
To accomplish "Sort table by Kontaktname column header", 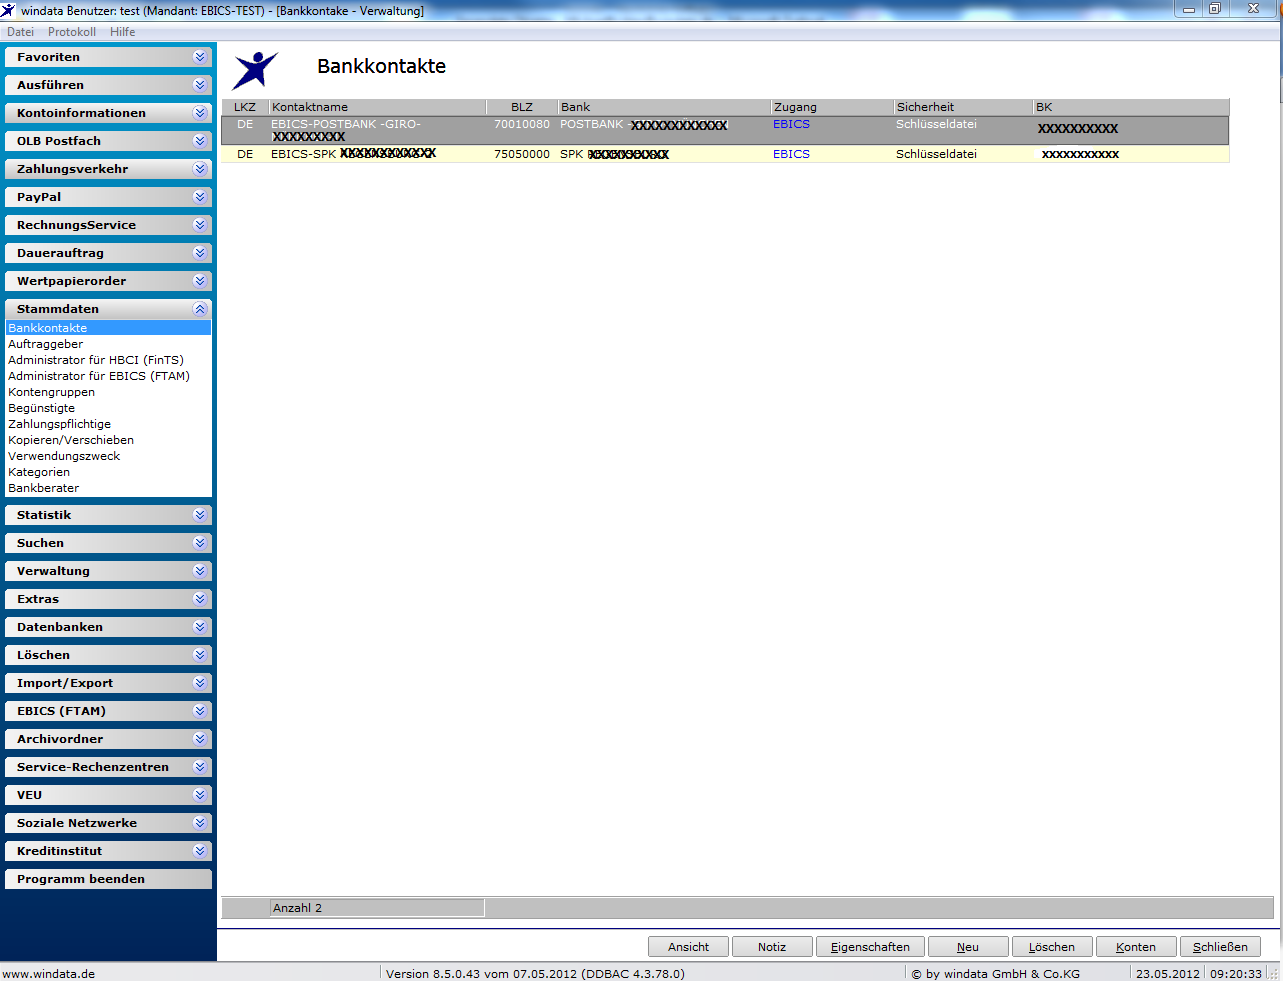I will (377, 107).
